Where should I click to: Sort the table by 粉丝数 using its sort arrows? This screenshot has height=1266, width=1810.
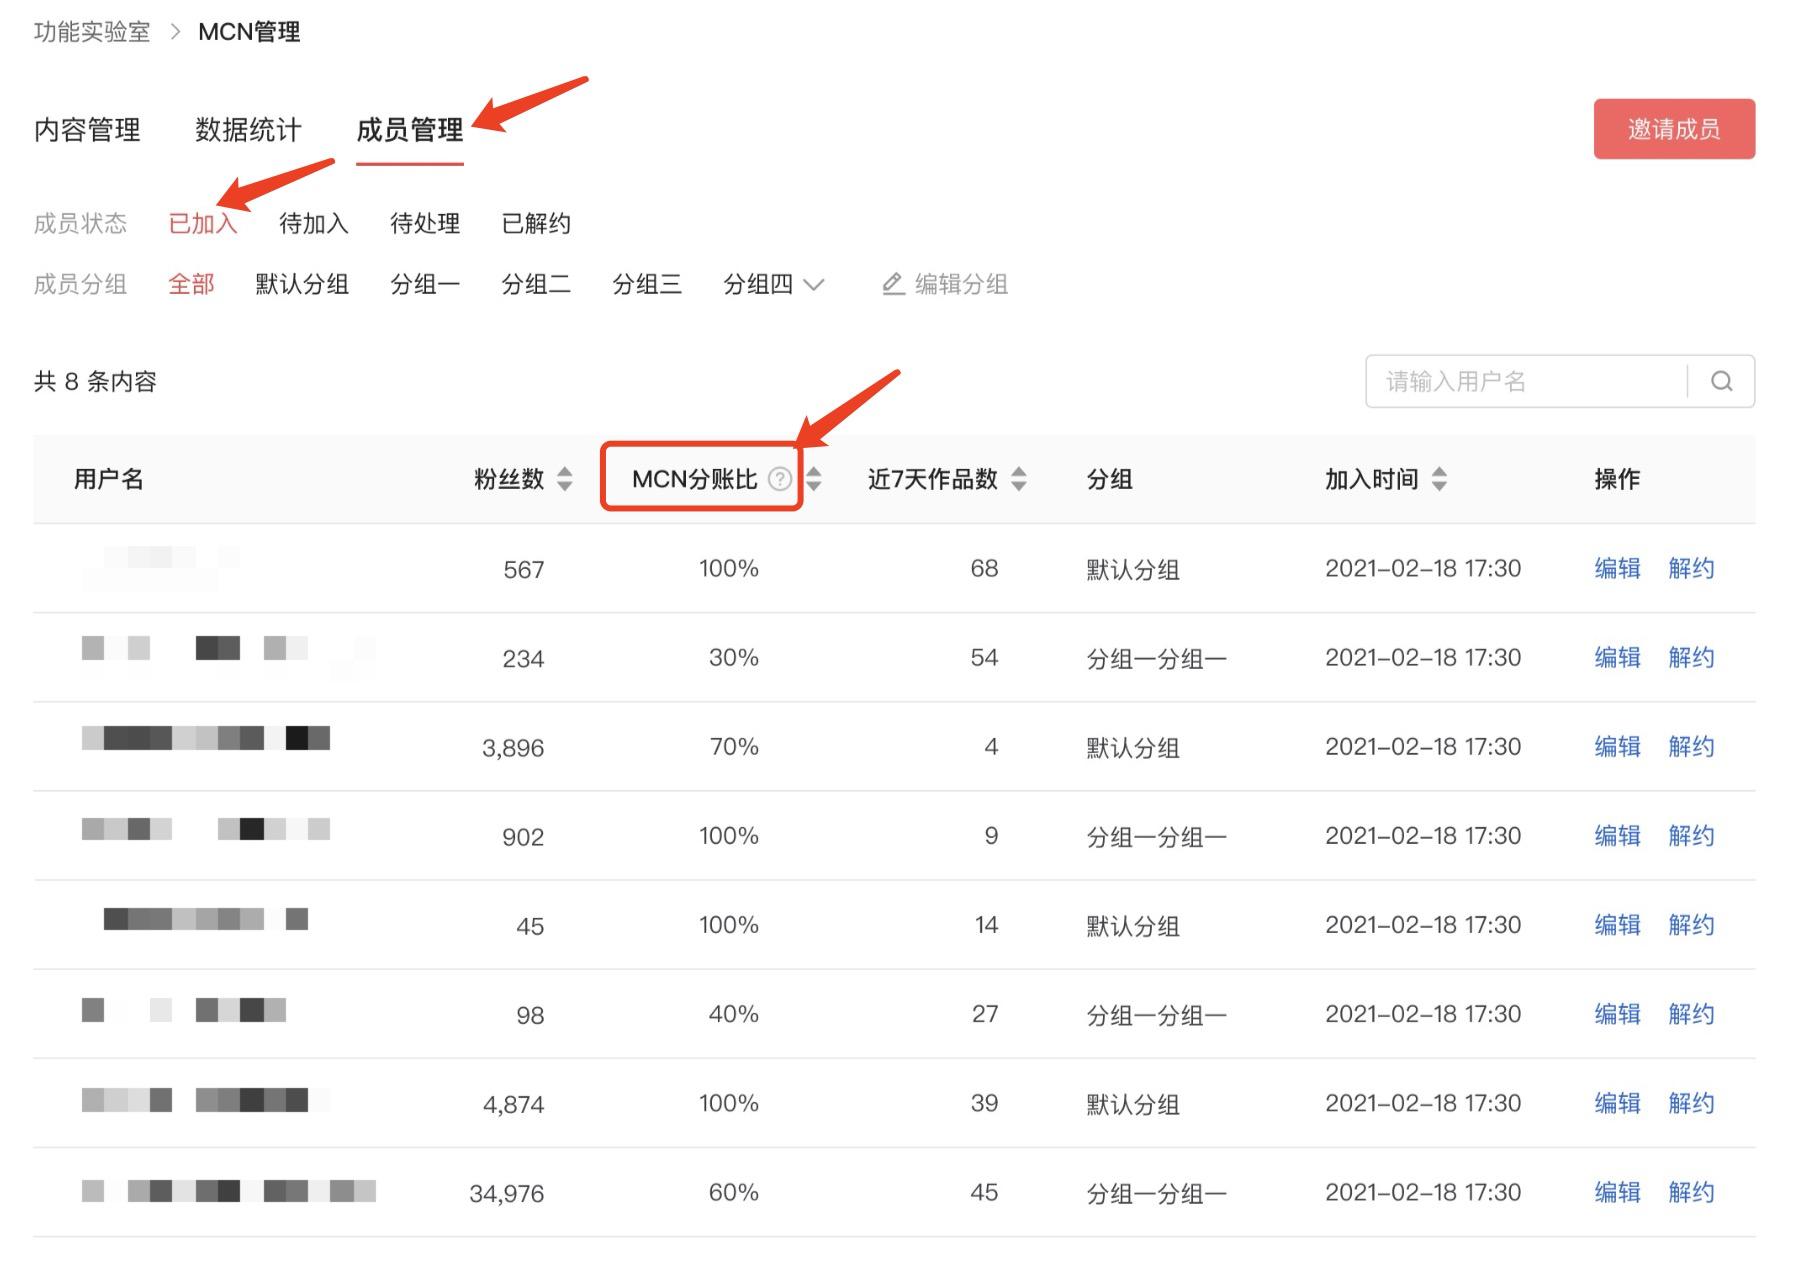(565, 479)
